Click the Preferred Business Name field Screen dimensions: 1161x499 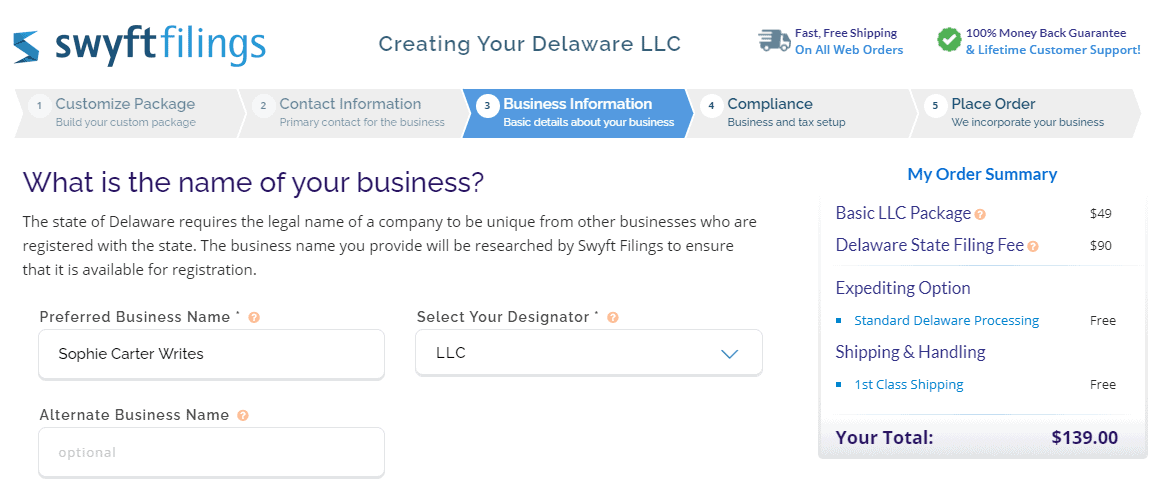(x=212, y=354)
